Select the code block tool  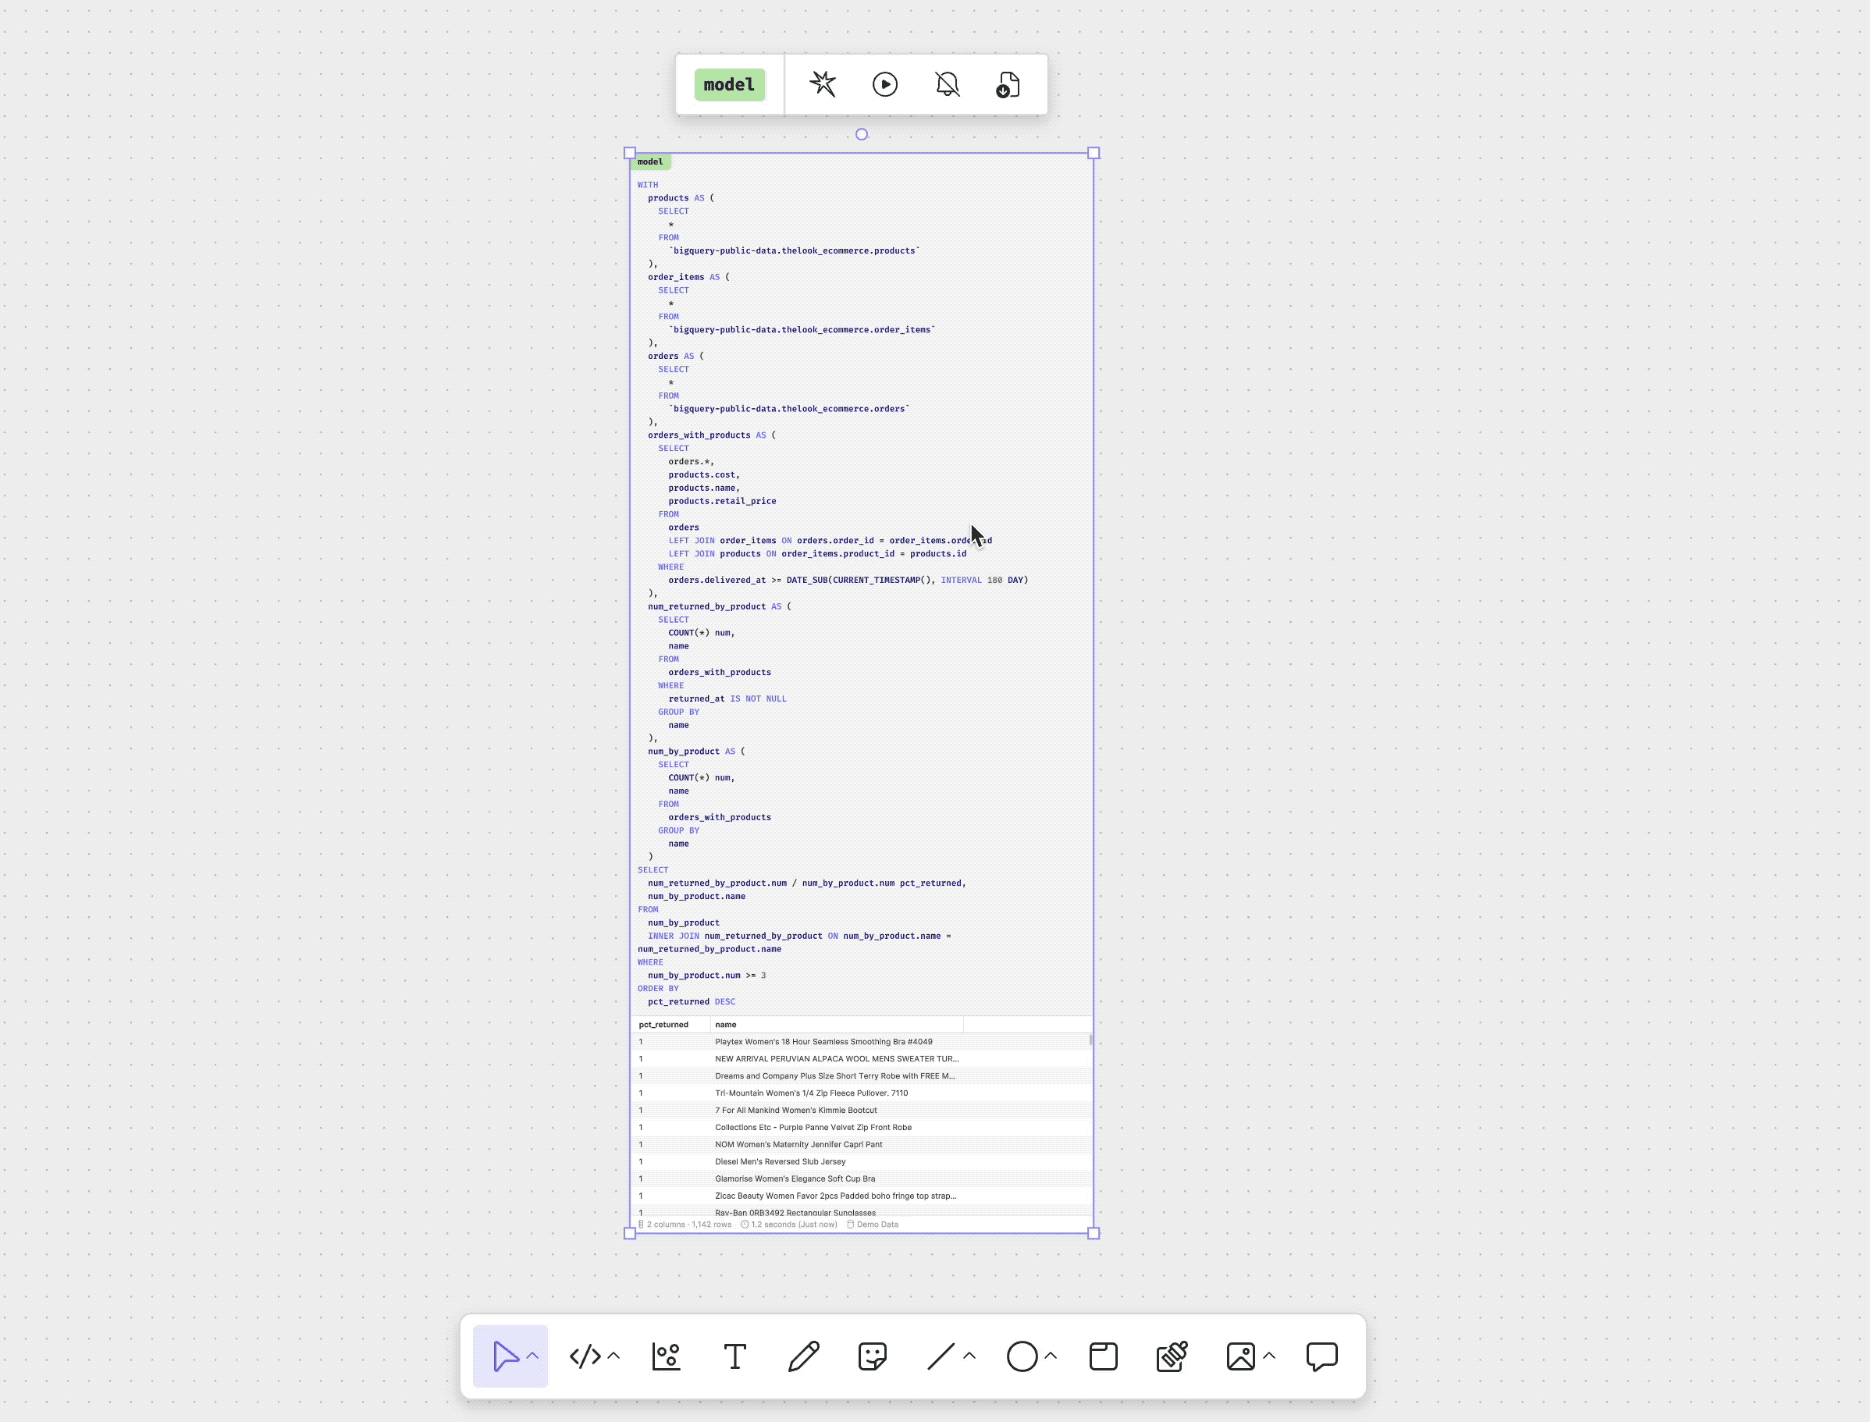point(585,1356)
